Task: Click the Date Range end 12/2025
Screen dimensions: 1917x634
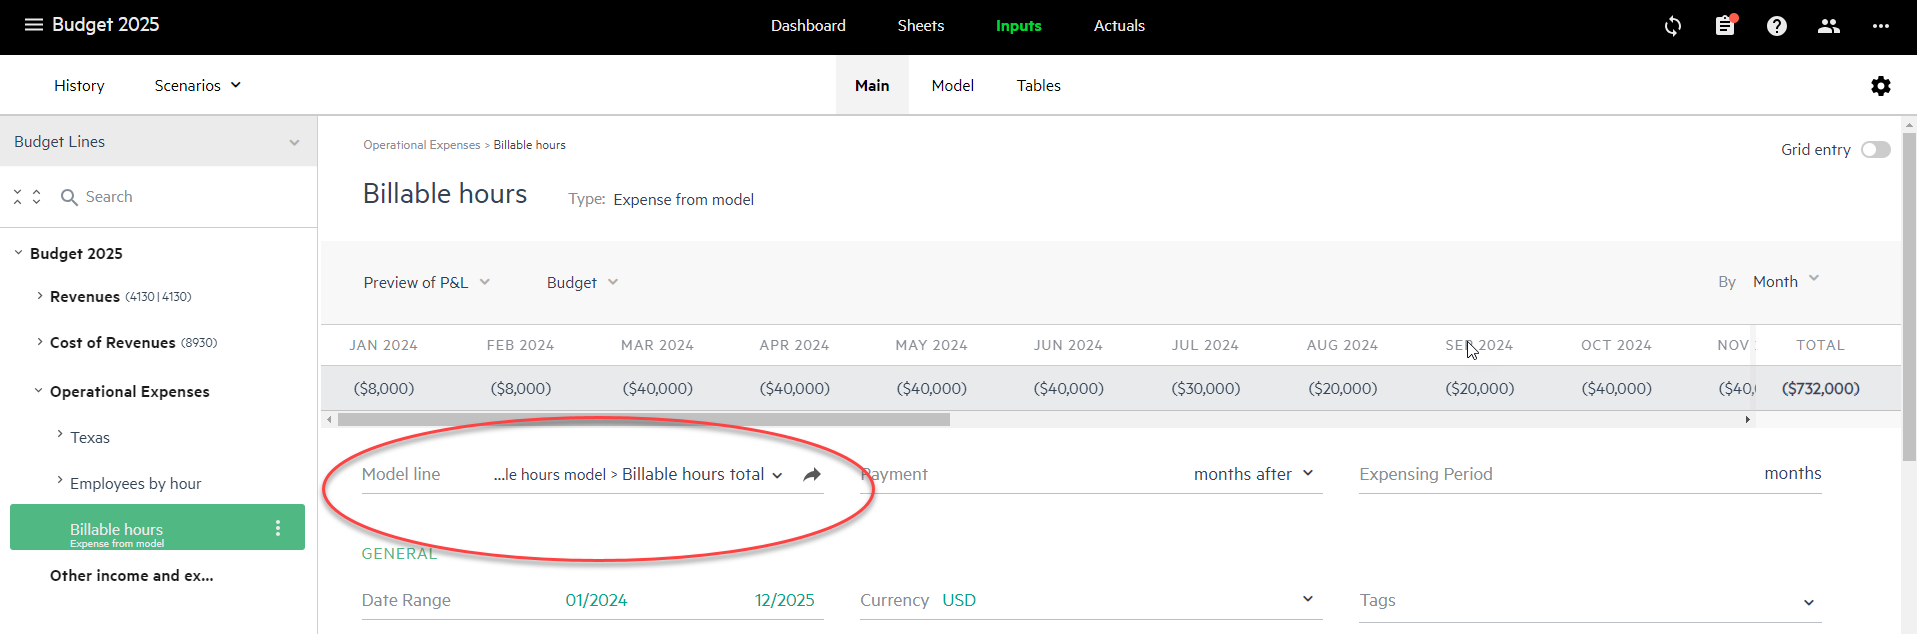Action: tap(784, 600)
